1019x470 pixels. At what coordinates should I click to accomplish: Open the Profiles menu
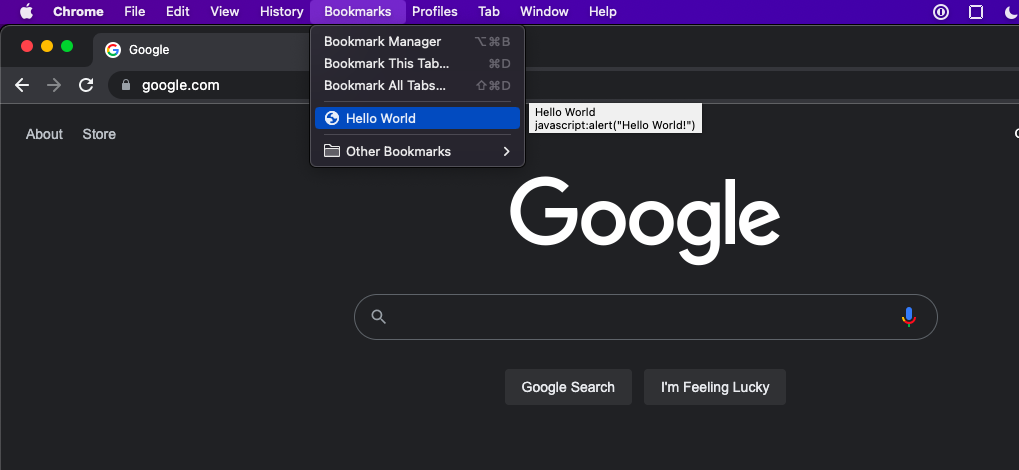pyautogui.click(x=434, y=12)
